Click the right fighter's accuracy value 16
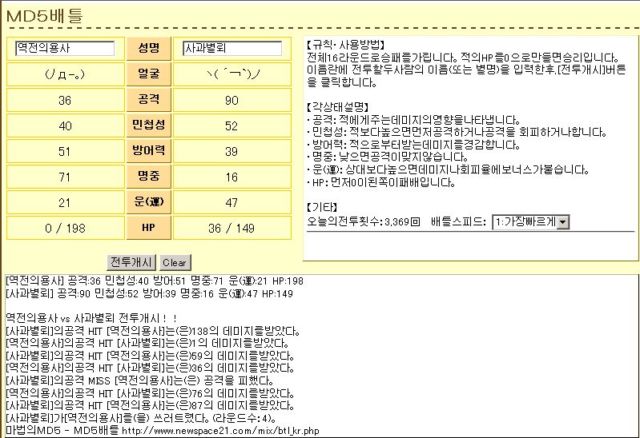640x438 pixels. pyautogui.click(x=231, y=178)
